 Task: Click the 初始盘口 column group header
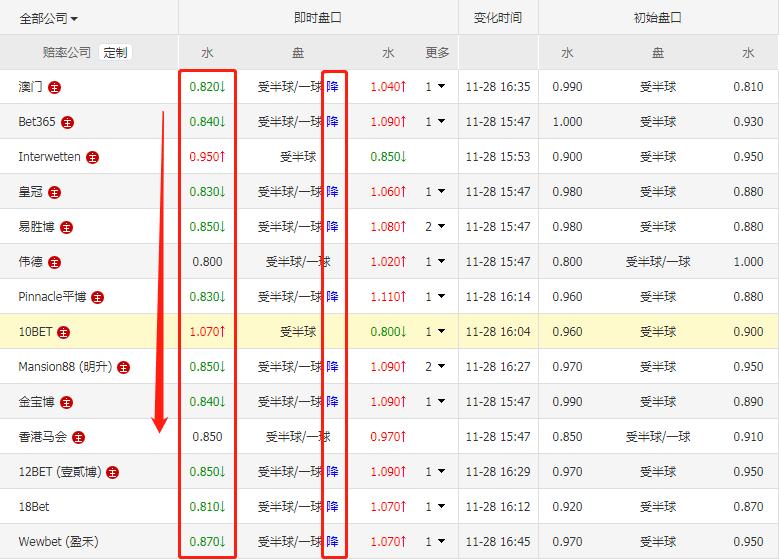pos(658,18)
